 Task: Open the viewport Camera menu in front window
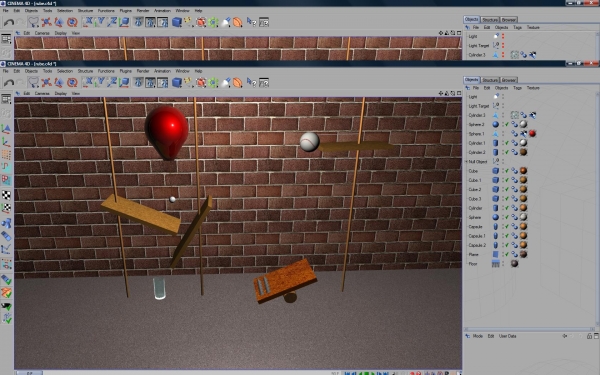42,93
